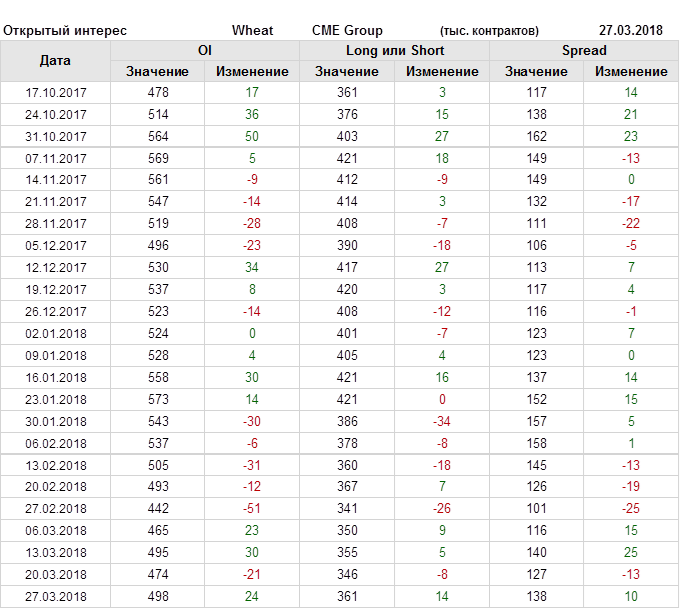Image resolution: width=680 pixels, height=609 pixels.
Task: Click the "(тыс. контрактов)" units label
Action: pos(489,31)
